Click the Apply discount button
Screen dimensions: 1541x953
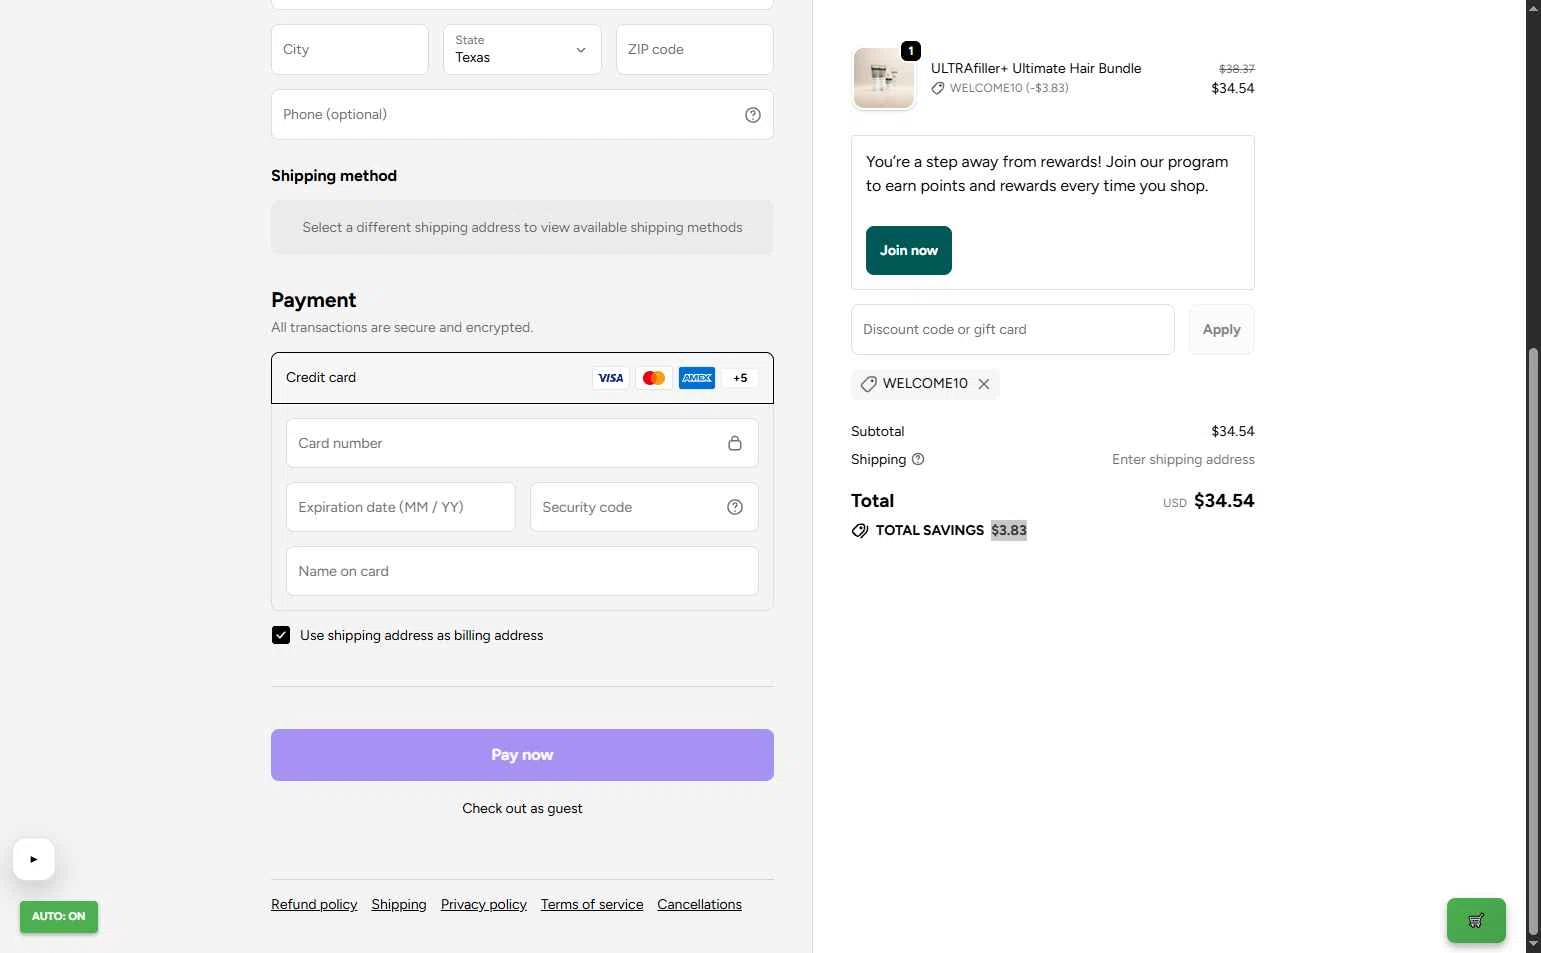click(1221, 329)
